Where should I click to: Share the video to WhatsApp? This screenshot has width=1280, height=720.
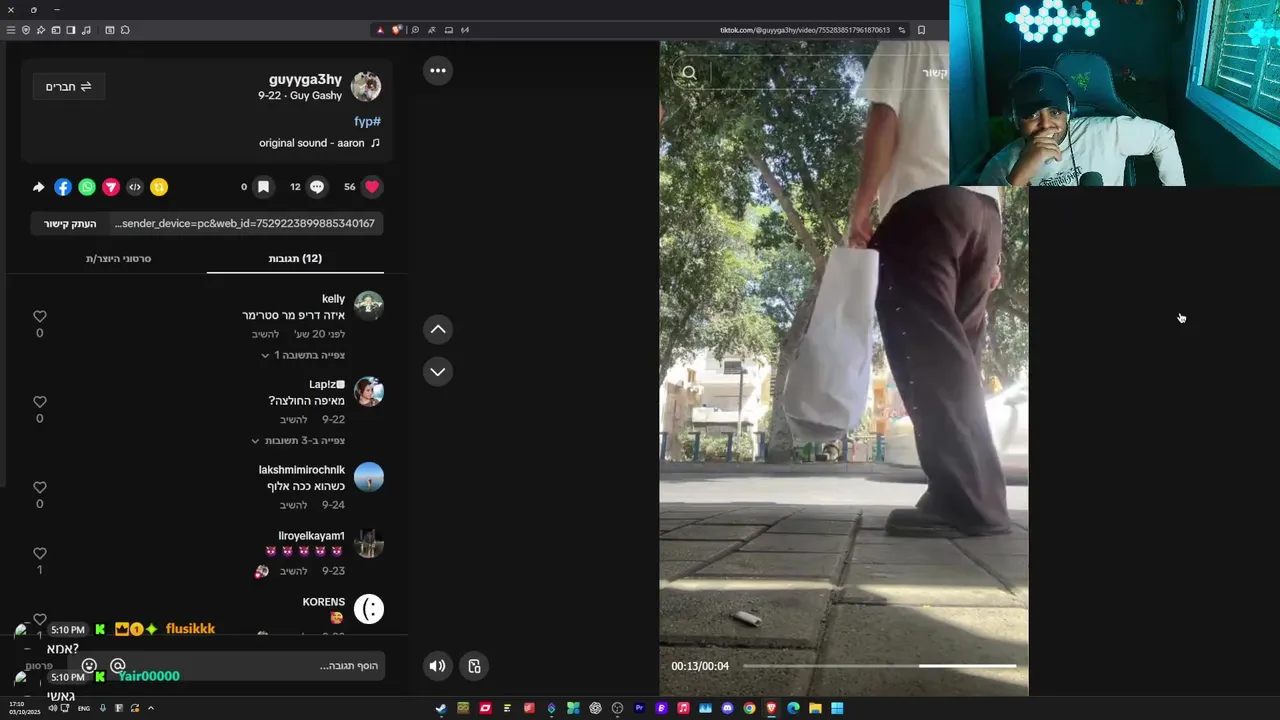pyautogui.click(x=87, y=187)
